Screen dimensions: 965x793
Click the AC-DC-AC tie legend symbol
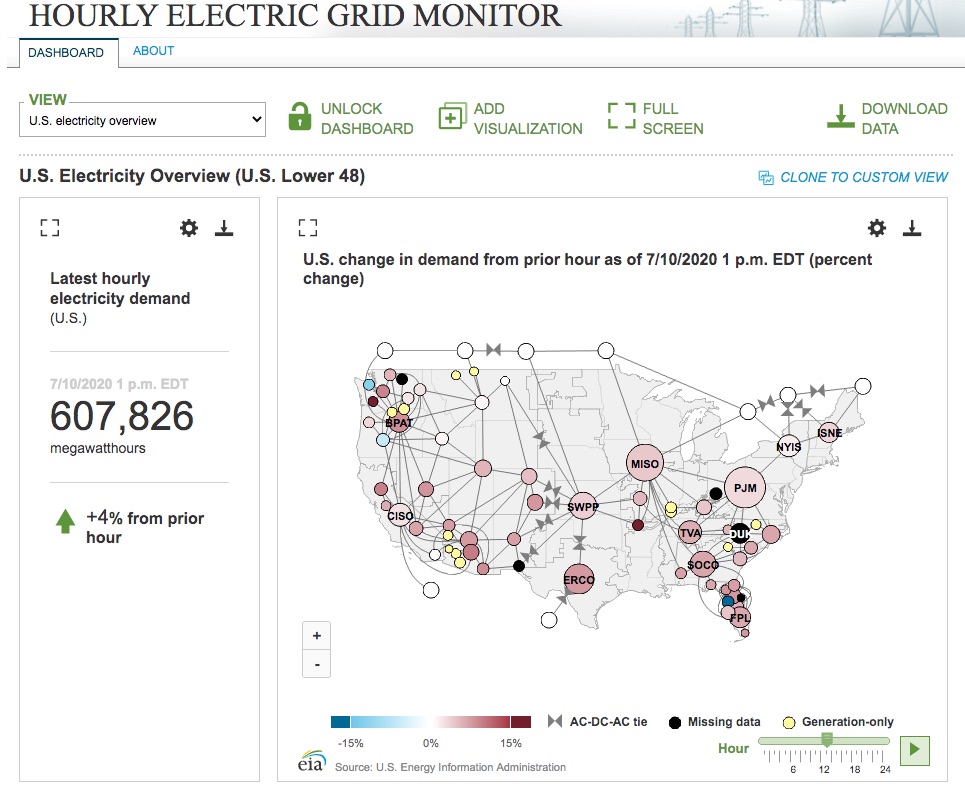pos(555,721)
